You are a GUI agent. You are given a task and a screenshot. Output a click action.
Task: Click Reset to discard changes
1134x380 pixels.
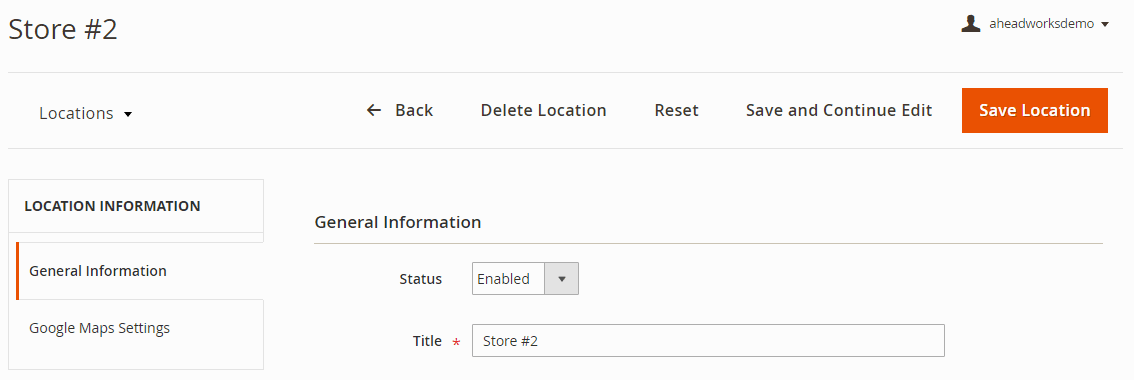coord(676,110)
